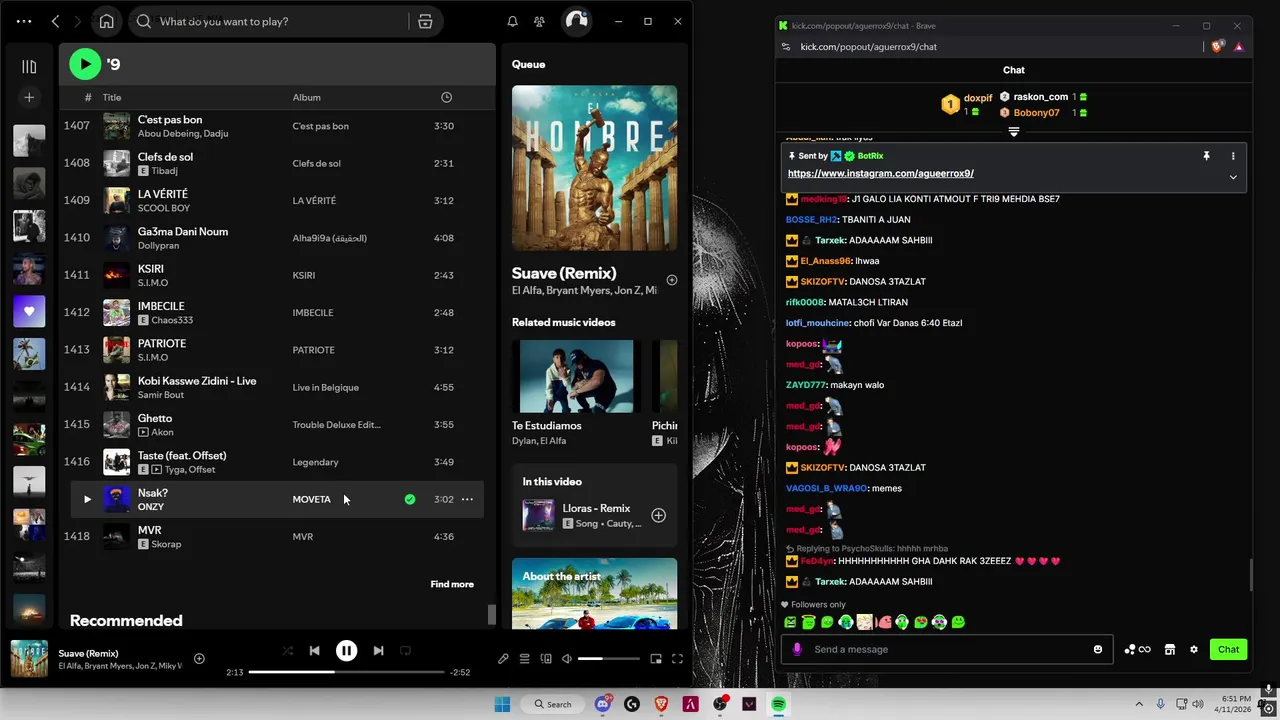Open Friend Activity icon
1280x720 pixels.
point(540,21)
